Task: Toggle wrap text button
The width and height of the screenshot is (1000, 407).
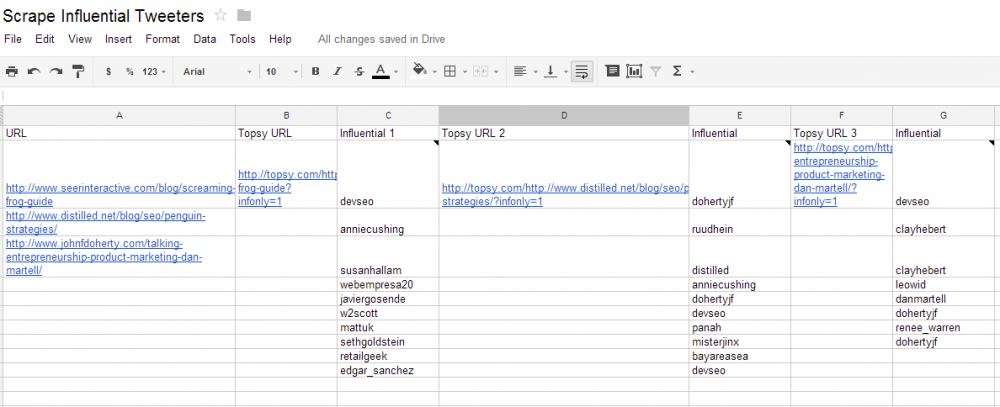Action: click(582, 71)
